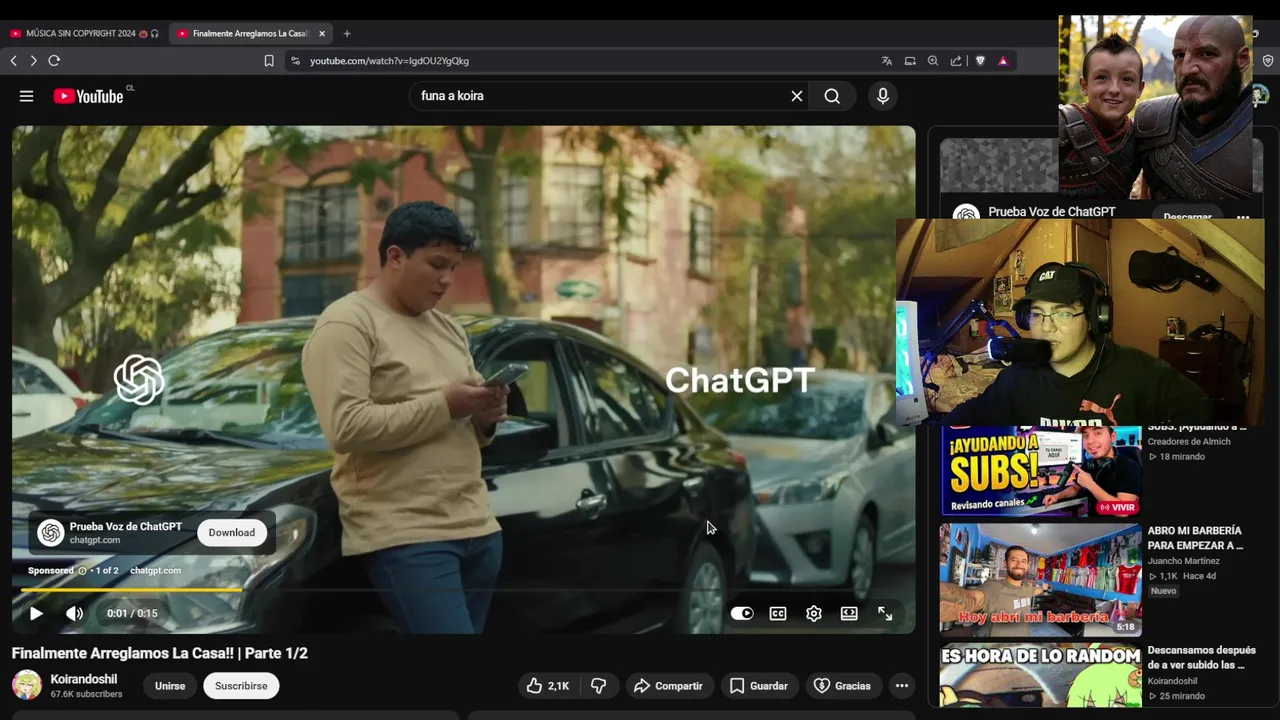
Task: Click the Unirse button
Action: click(170, 686)
